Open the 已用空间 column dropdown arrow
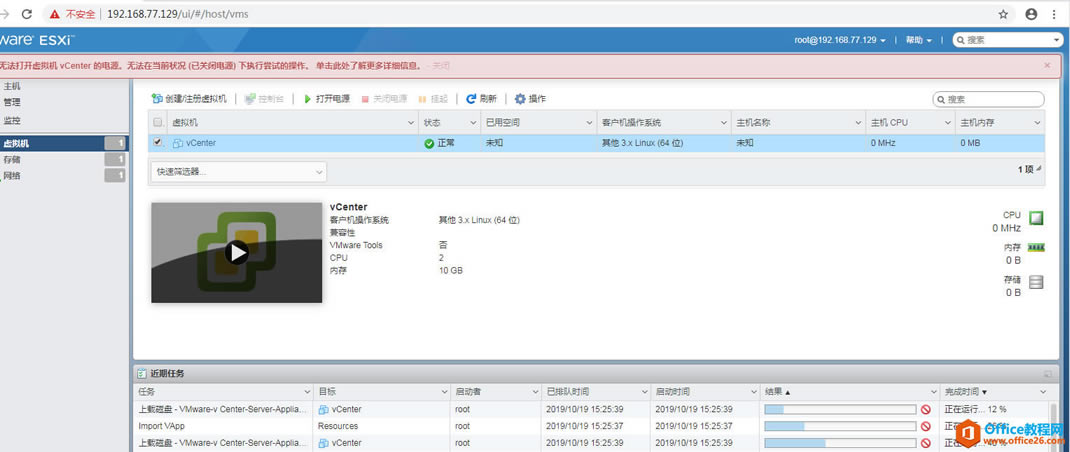This screenshot has height=452, width=1070. coord(590,123)
